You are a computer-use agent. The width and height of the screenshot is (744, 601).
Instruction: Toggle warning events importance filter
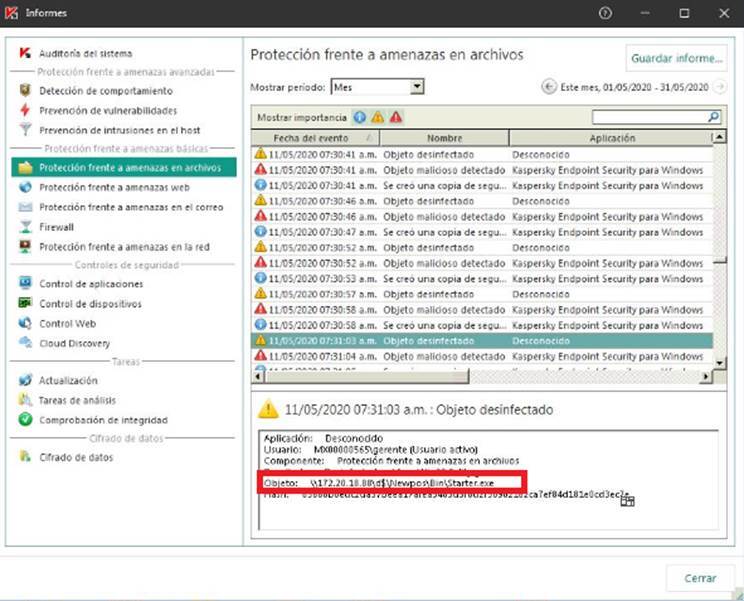[x=378, y=117]
